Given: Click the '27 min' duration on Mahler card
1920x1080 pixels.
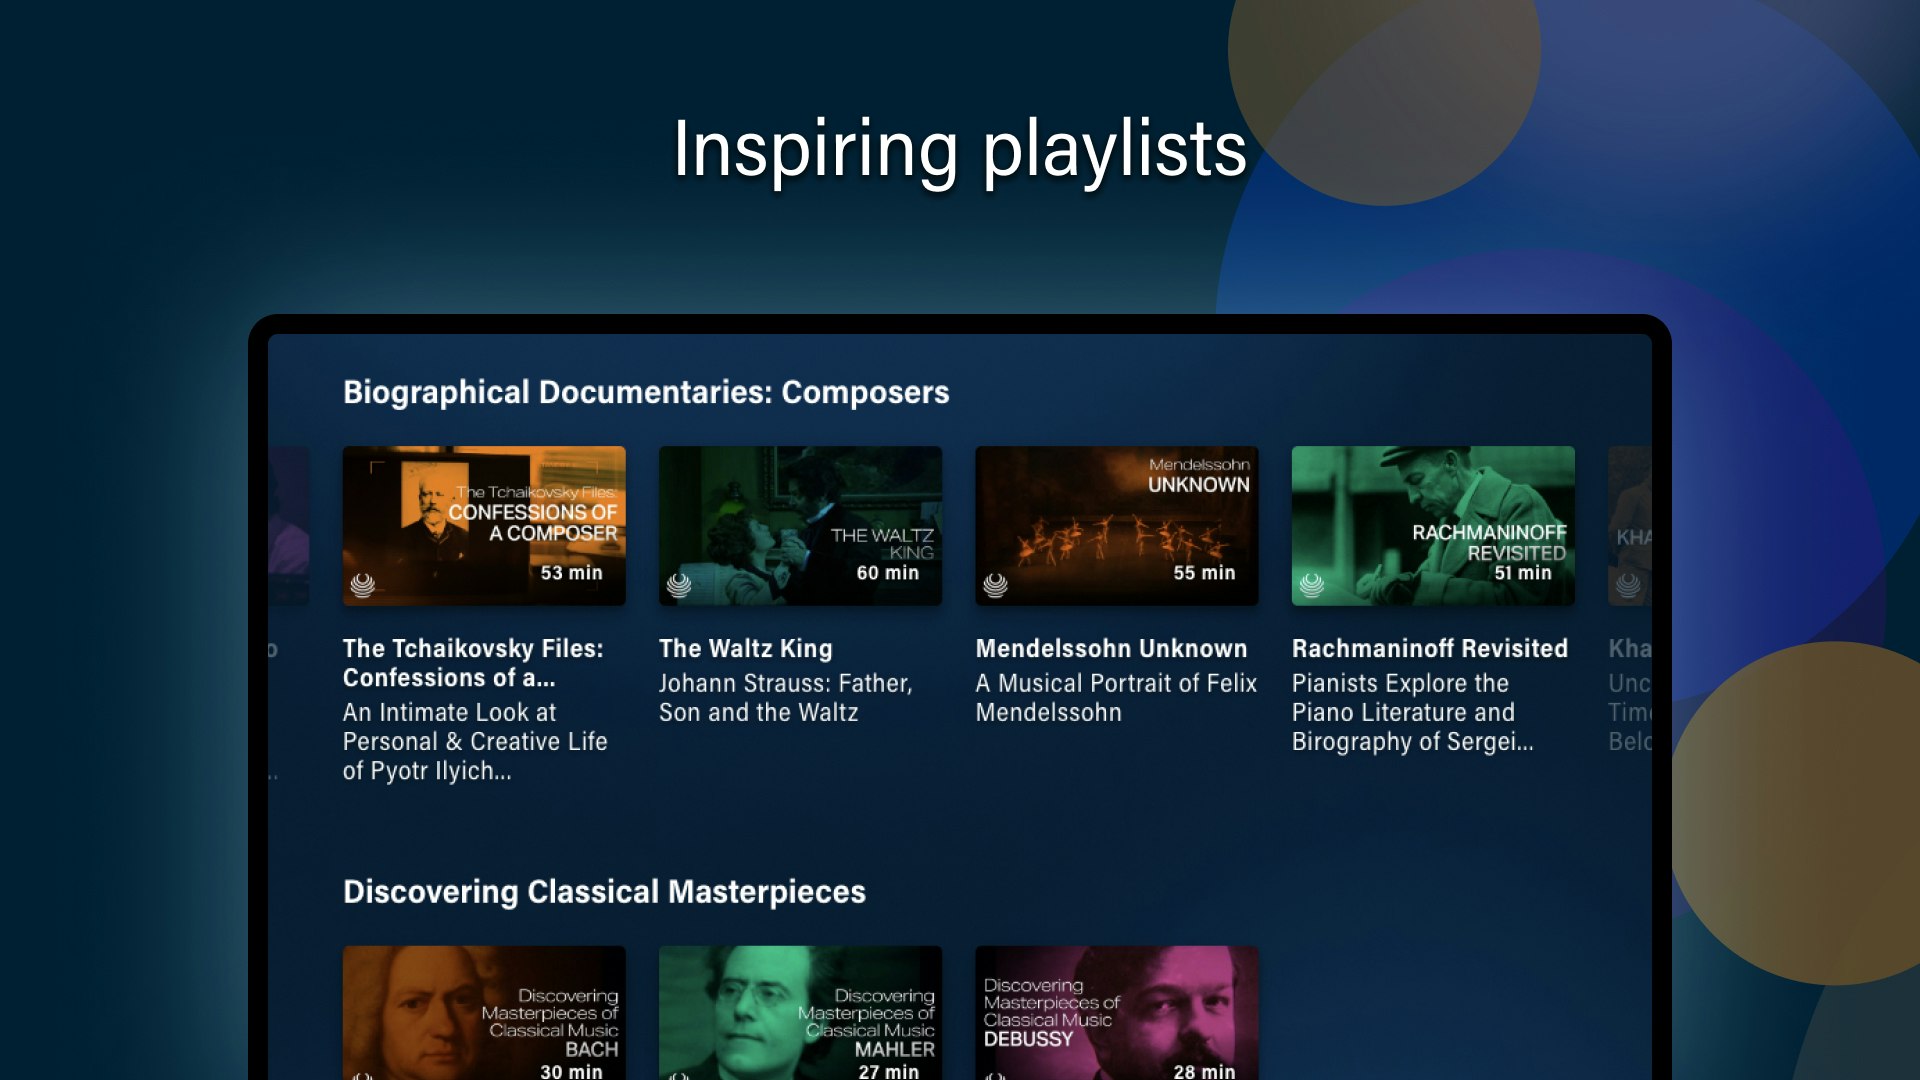Looking at the screenshot, I should tap(888, 1071).
